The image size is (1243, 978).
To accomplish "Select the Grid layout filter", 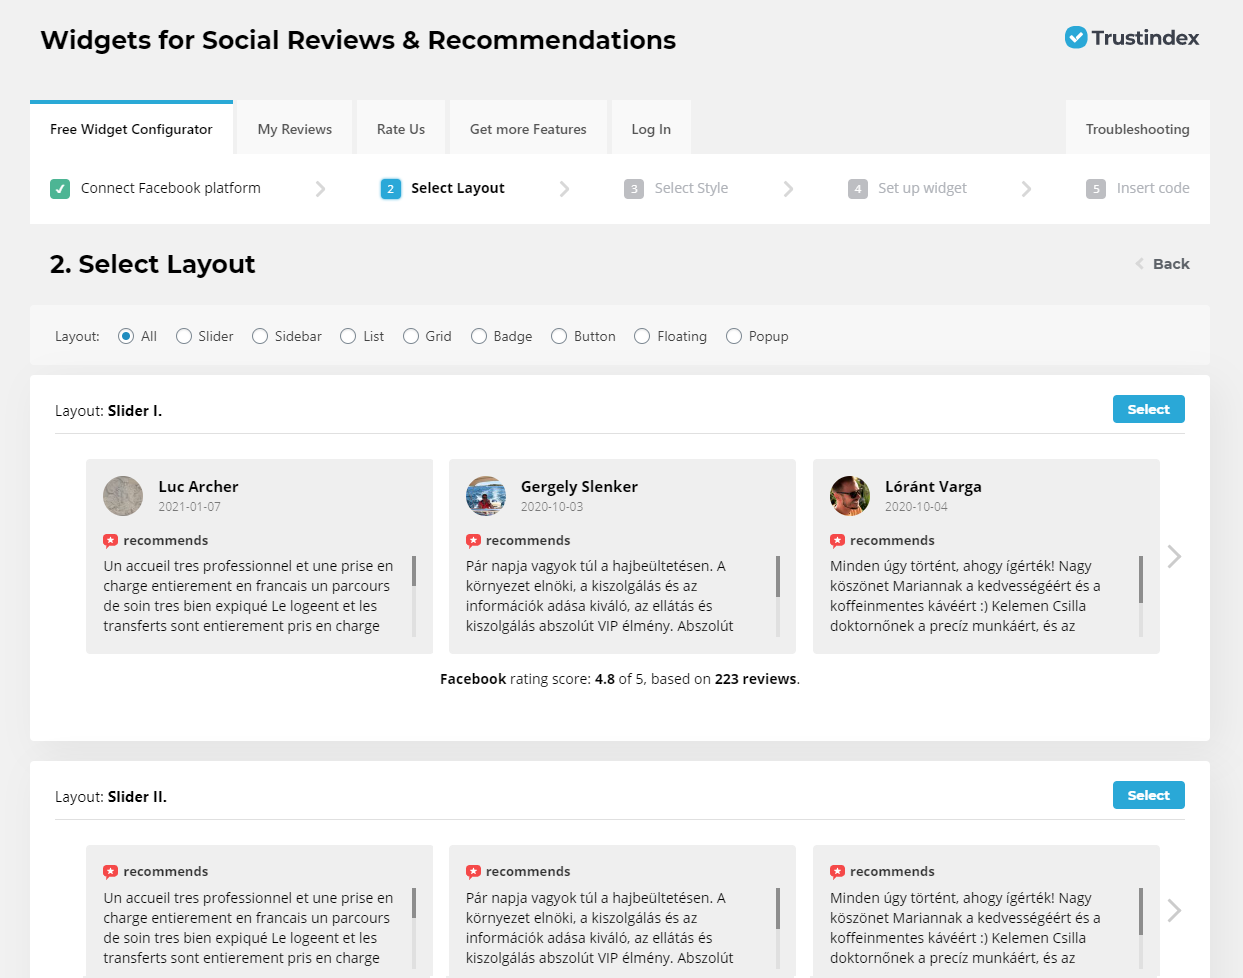I will [x=411, y=336].
